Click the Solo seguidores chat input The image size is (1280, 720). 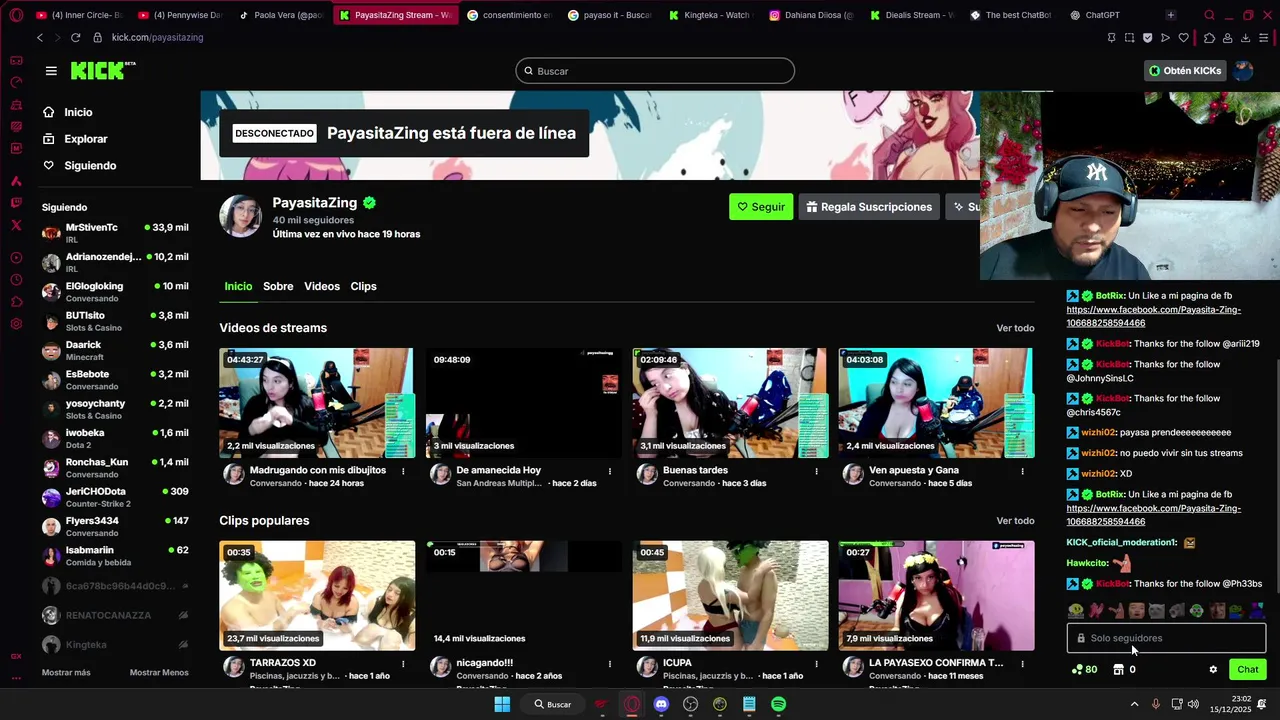[x=1166, y=638]
